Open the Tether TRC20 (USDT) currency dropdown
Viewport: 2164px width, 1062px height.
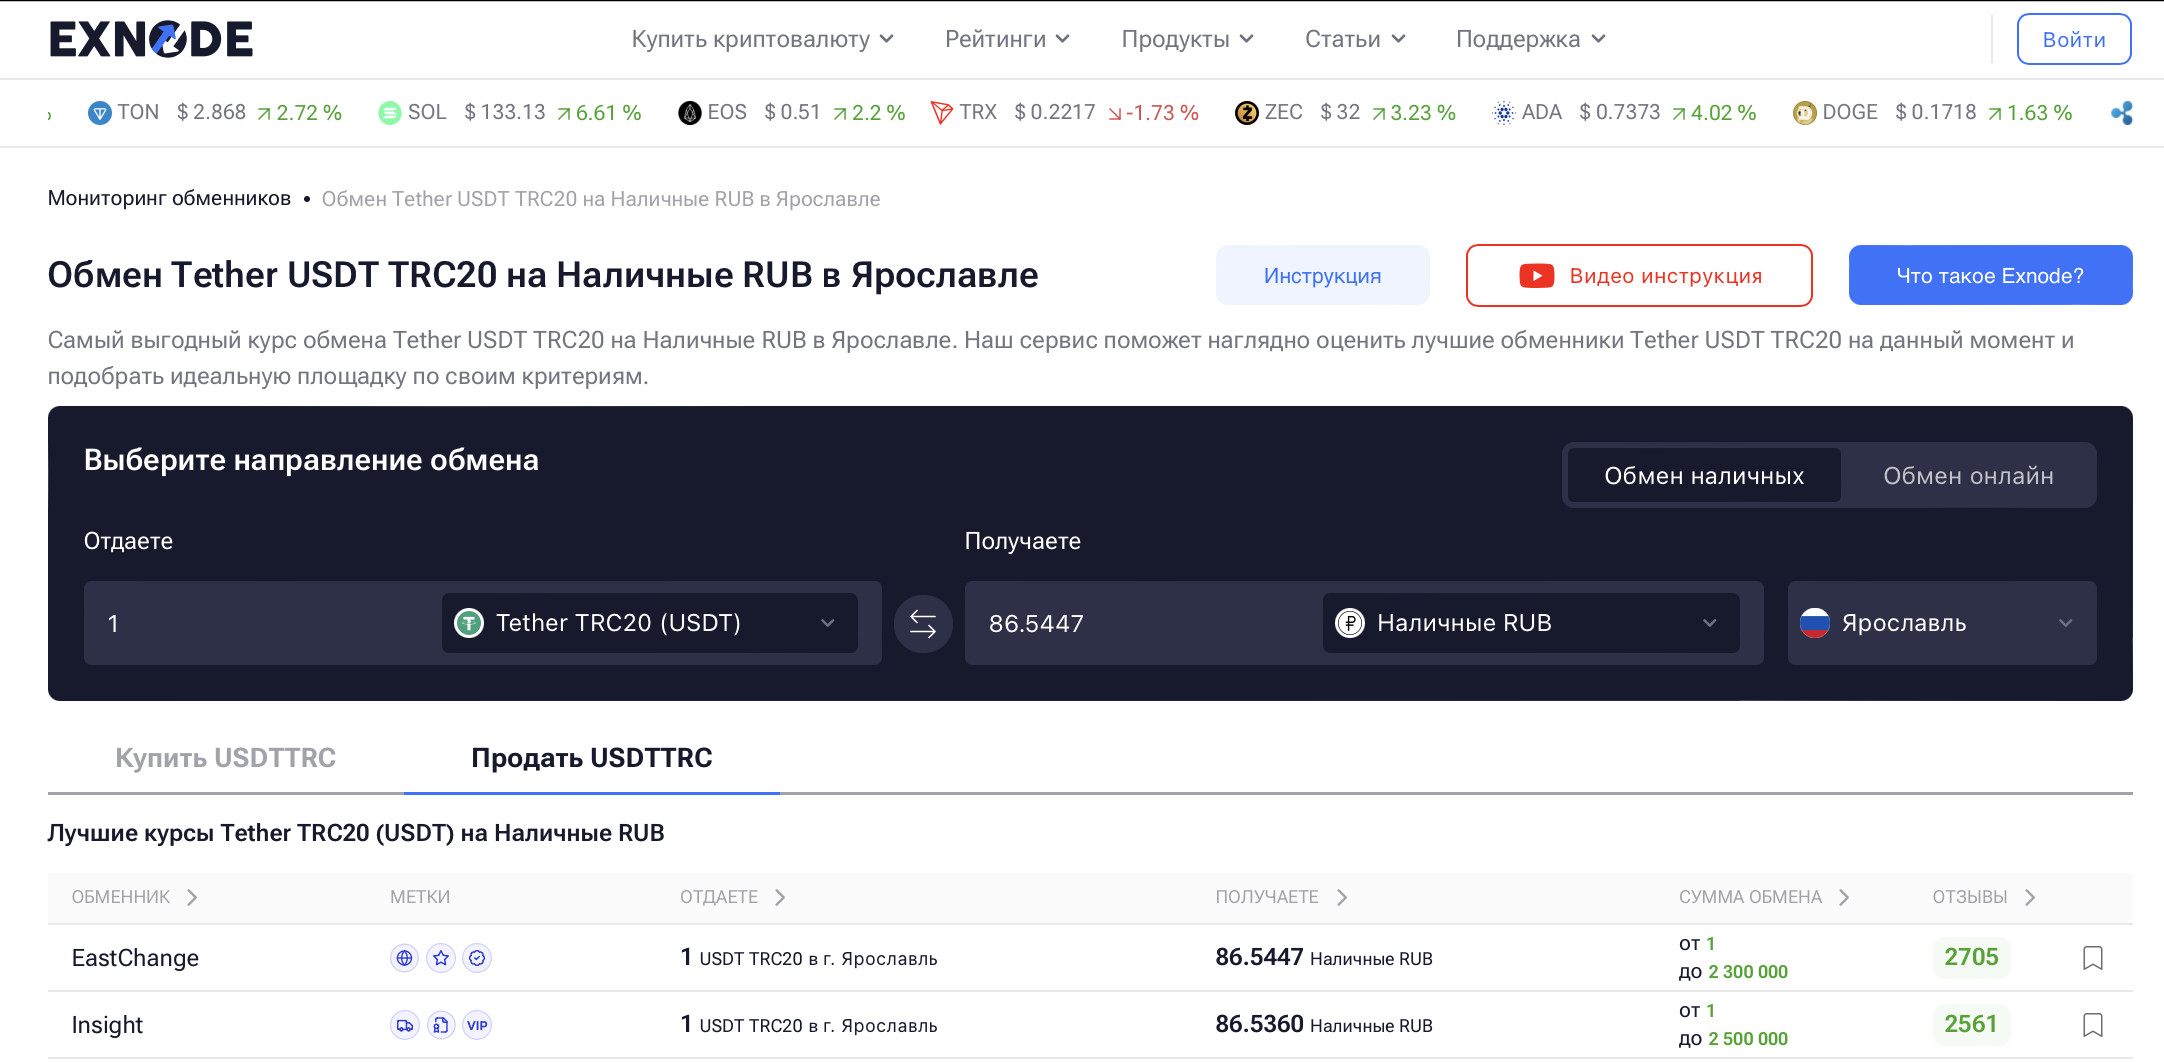coord(650,623)
